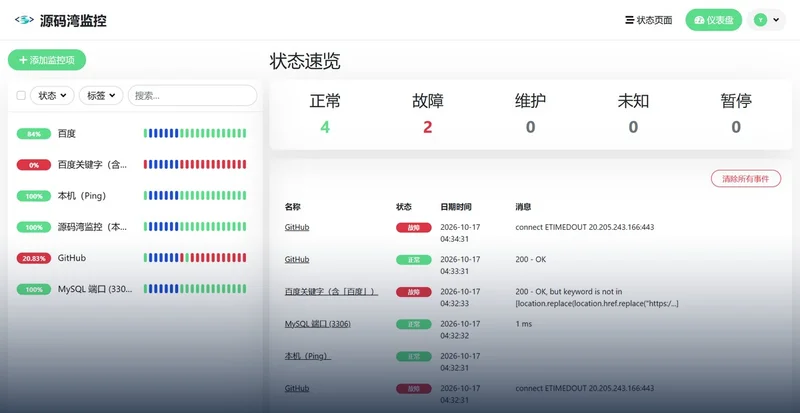Screen dimensions: 800x413
Task: Open the 状态 filter dropdown
Action: (x=52, y=95)
